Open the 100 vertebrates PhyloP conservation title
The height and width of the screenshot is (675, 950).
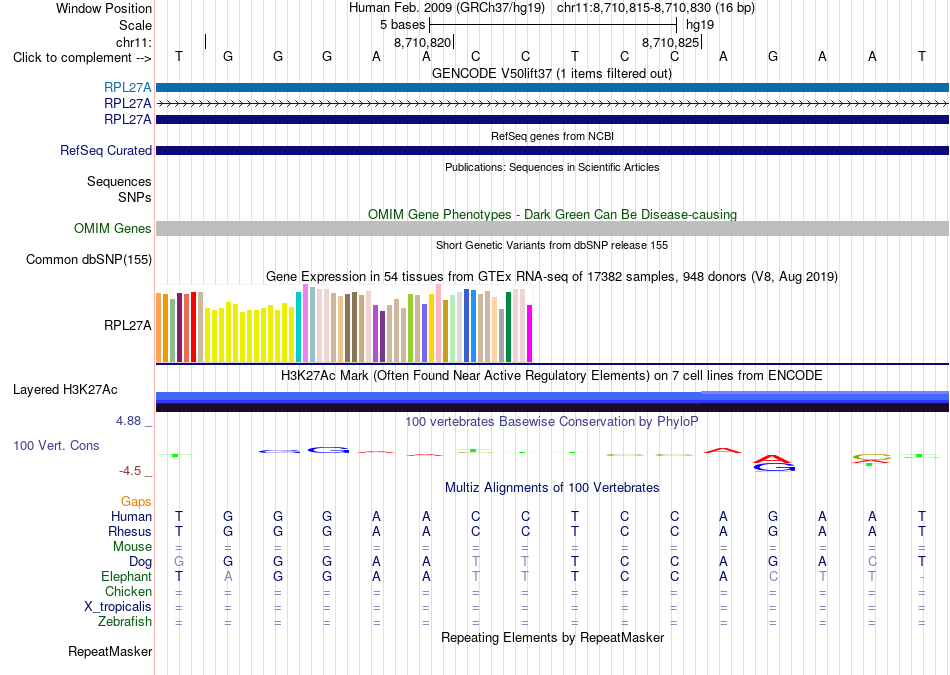551,422
